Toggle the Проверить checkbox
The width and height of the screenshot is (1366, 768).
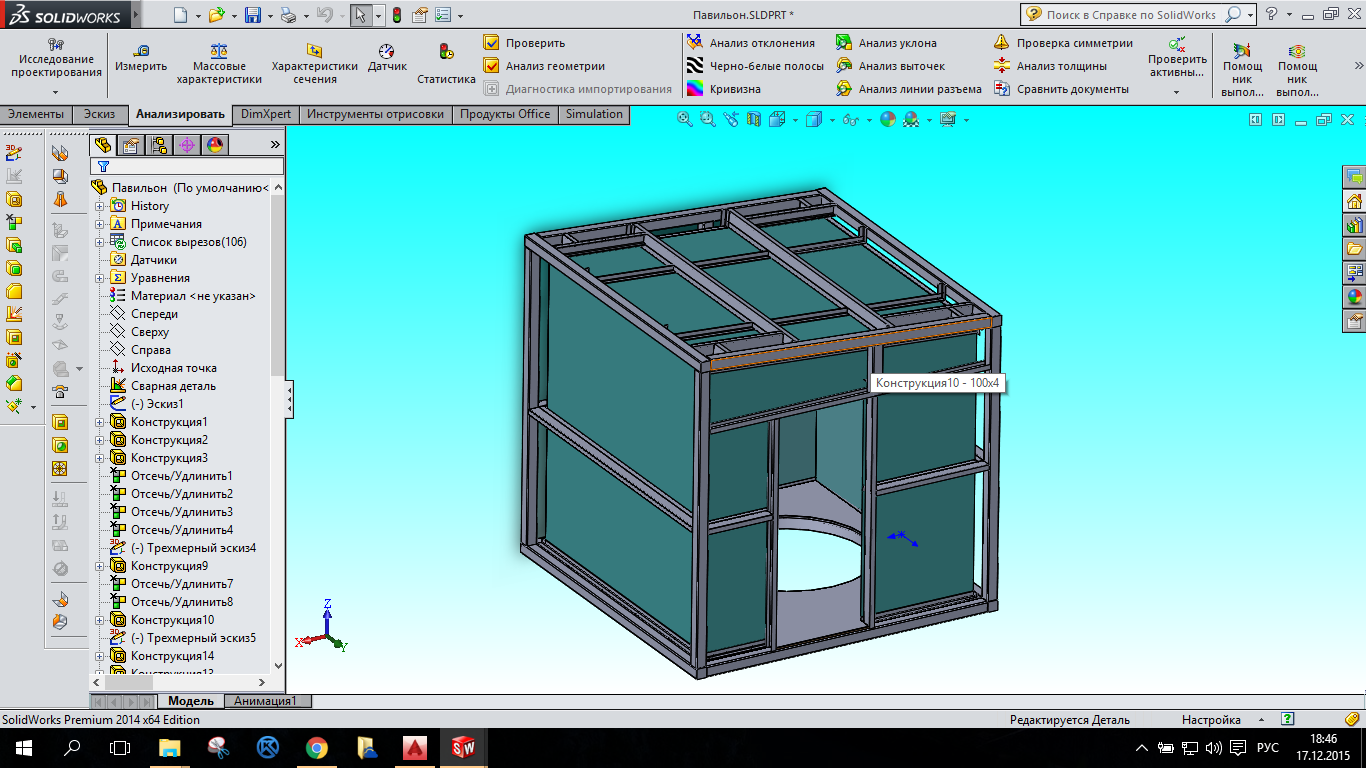click(491, 43)
